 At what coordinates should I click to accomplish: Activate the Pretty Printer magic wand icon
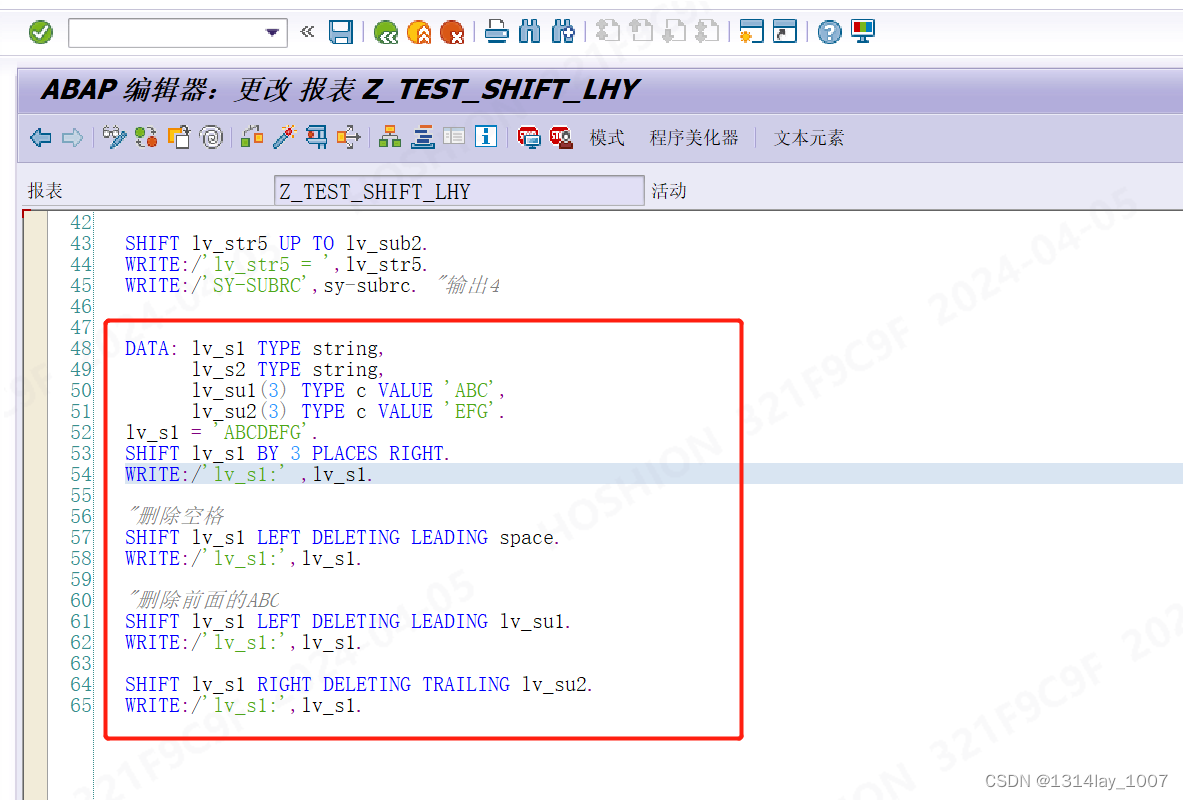tap(284, 137)
